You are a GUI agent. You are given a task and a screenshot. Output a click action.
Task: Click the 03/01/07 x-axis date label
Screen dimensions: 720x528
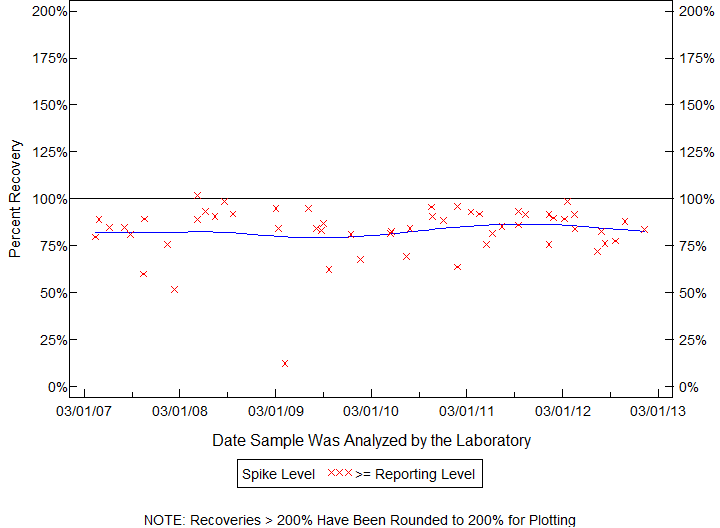[84, 410]
